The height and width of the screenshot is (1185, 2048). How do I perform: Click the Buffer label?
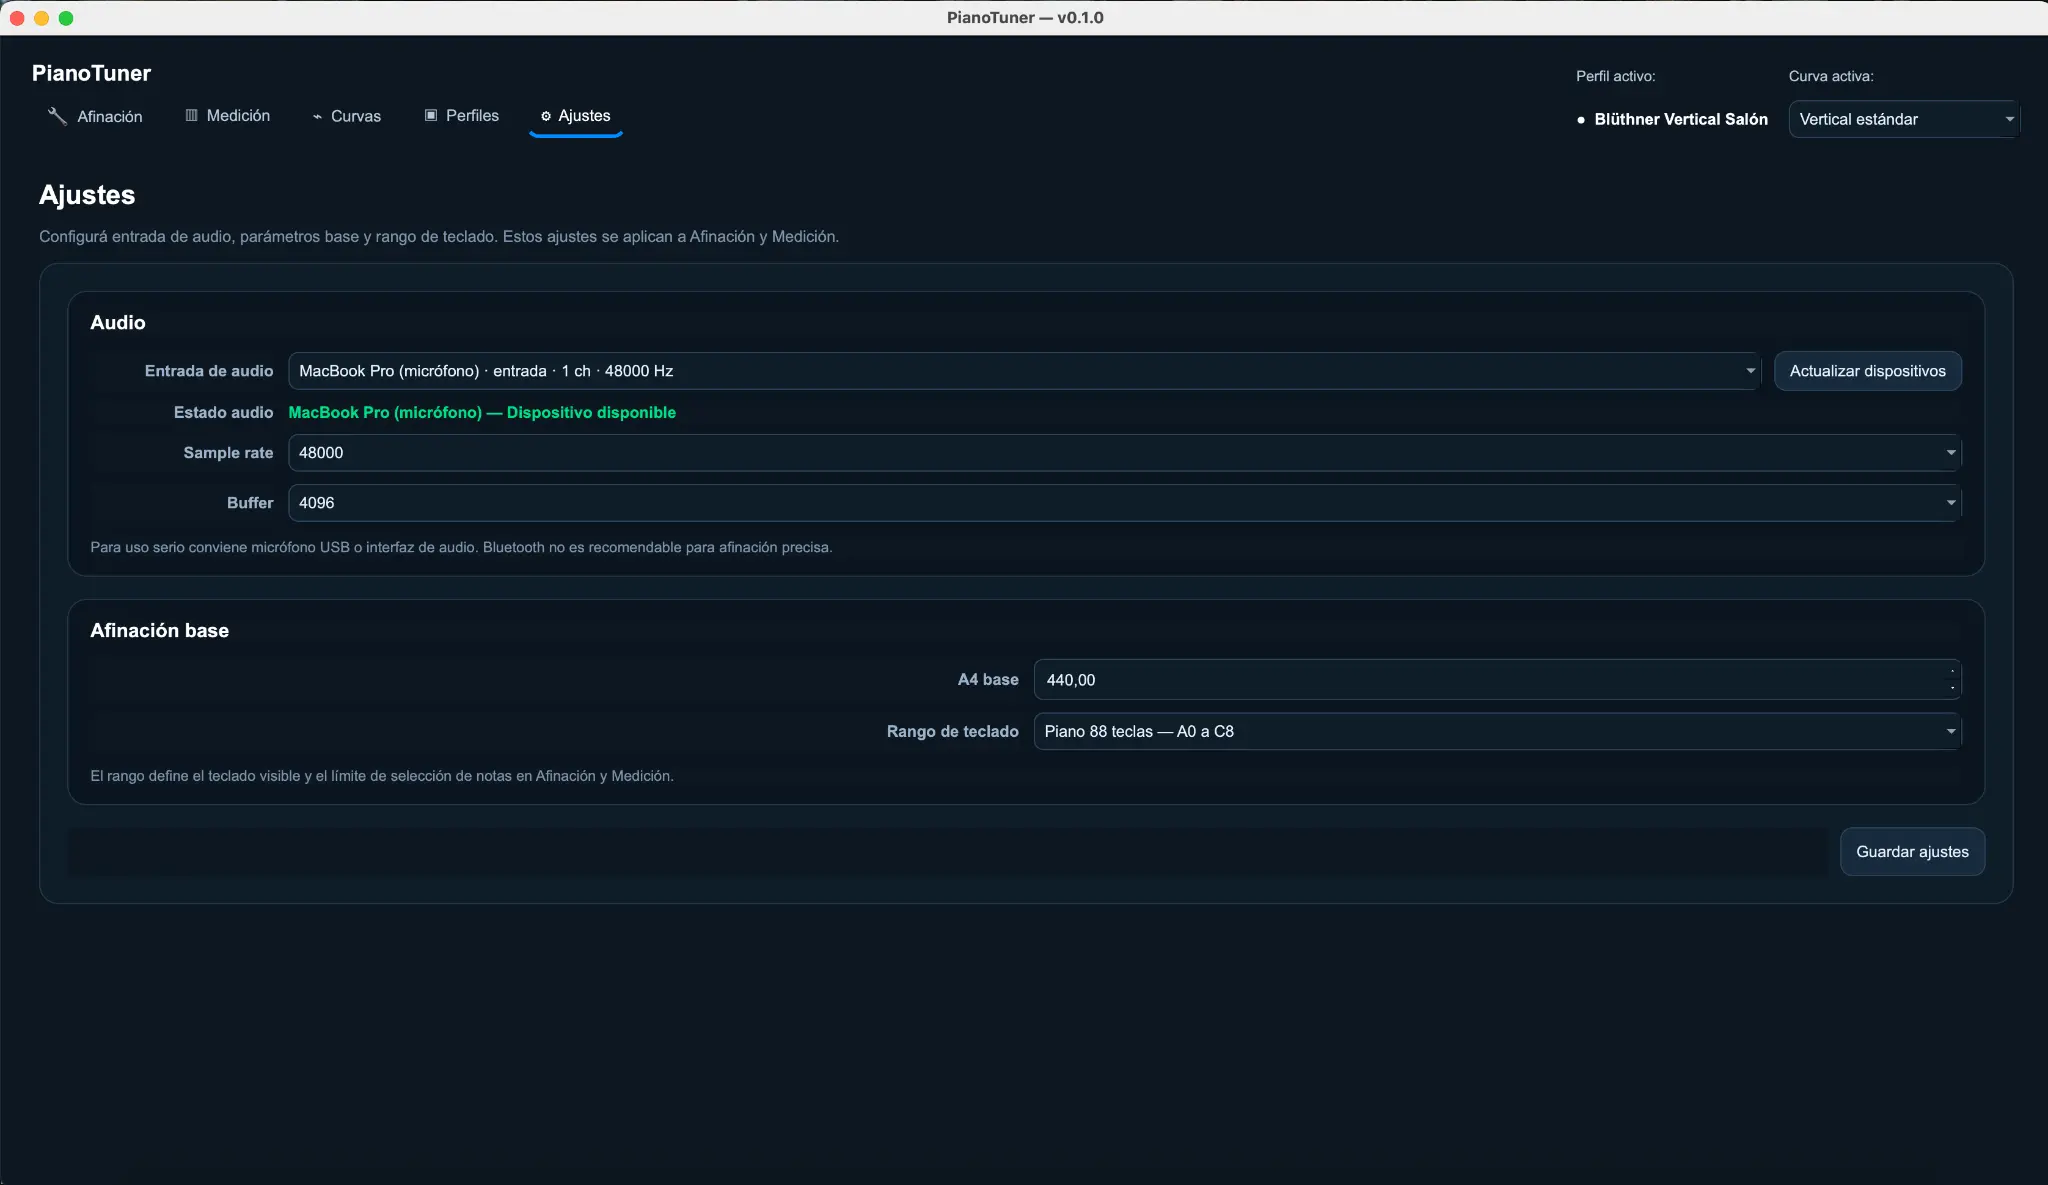pyautogui.click(x=250, y=503)
